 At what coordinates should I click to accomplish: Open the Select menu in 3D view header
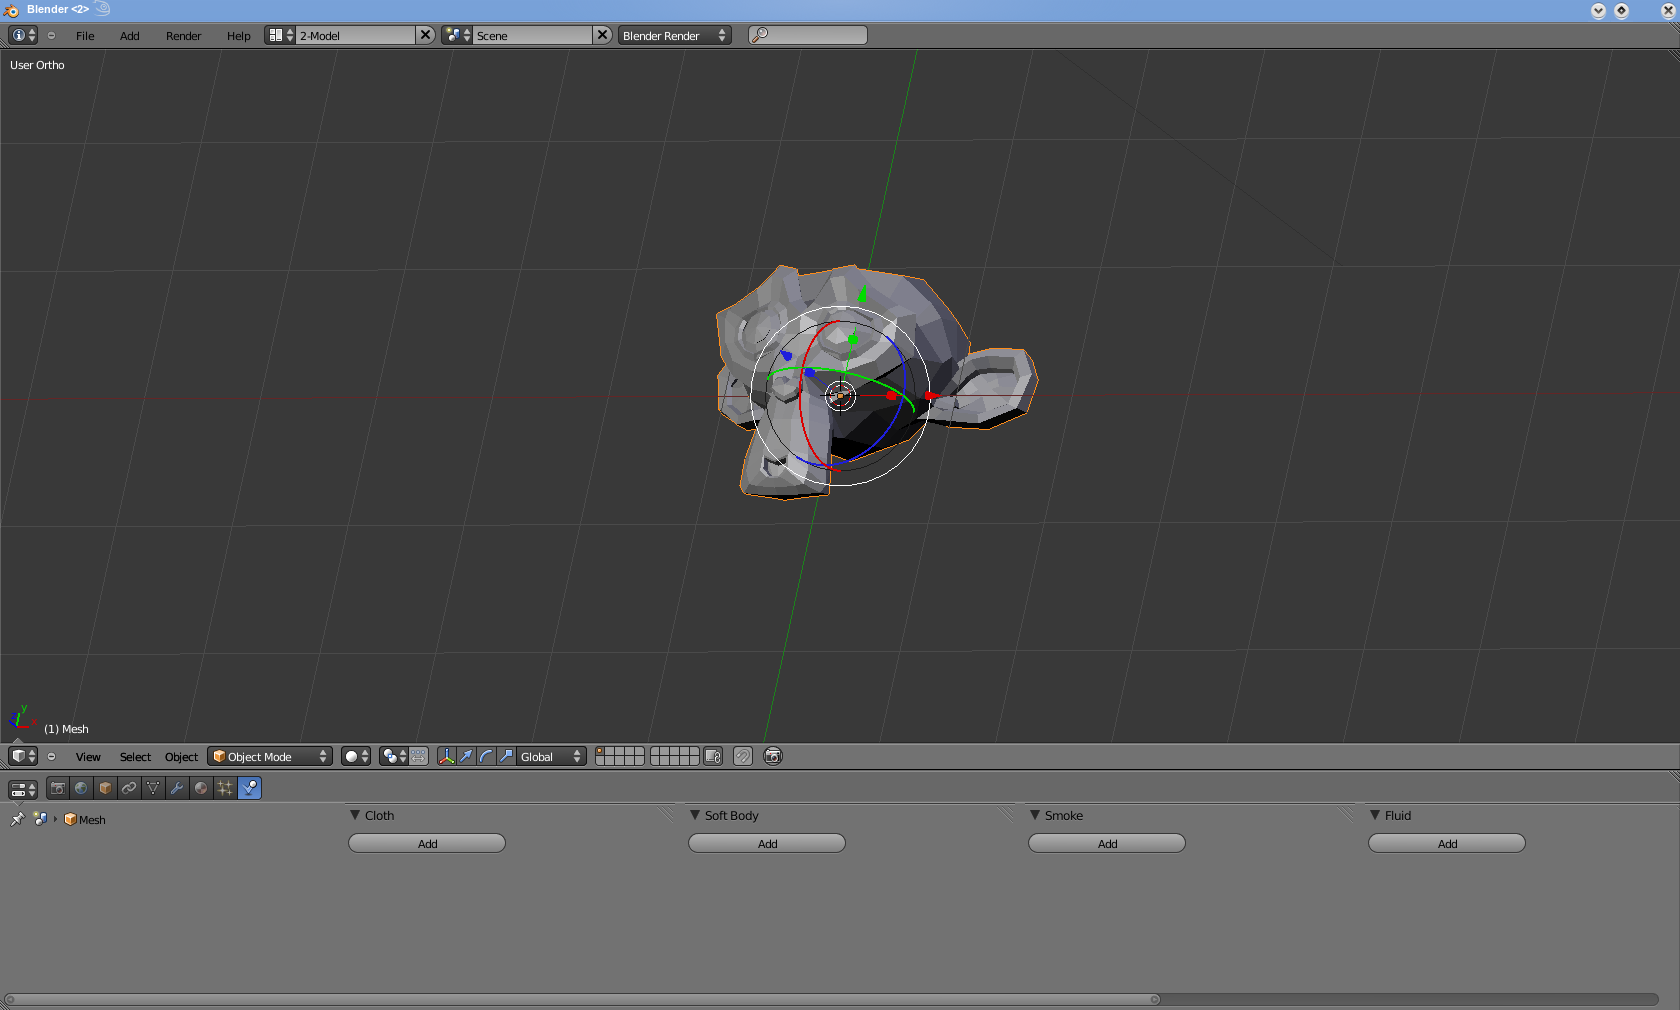coord(135,757)
